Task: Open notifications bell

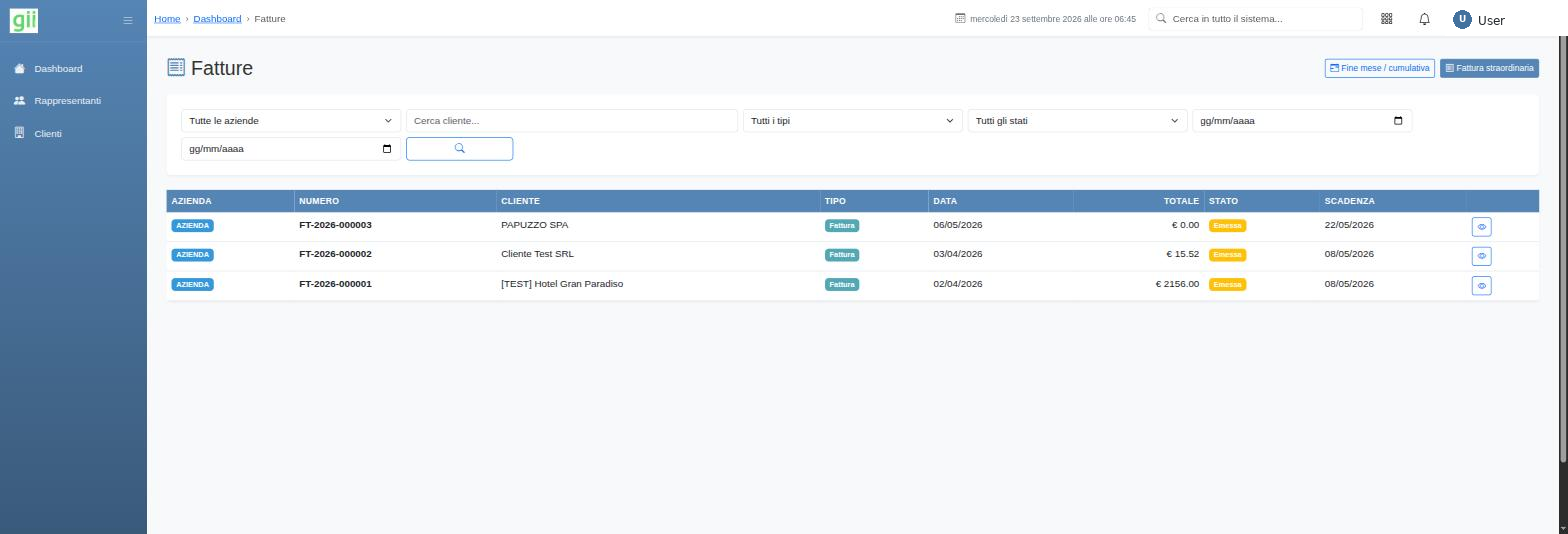Action: 1425,19
